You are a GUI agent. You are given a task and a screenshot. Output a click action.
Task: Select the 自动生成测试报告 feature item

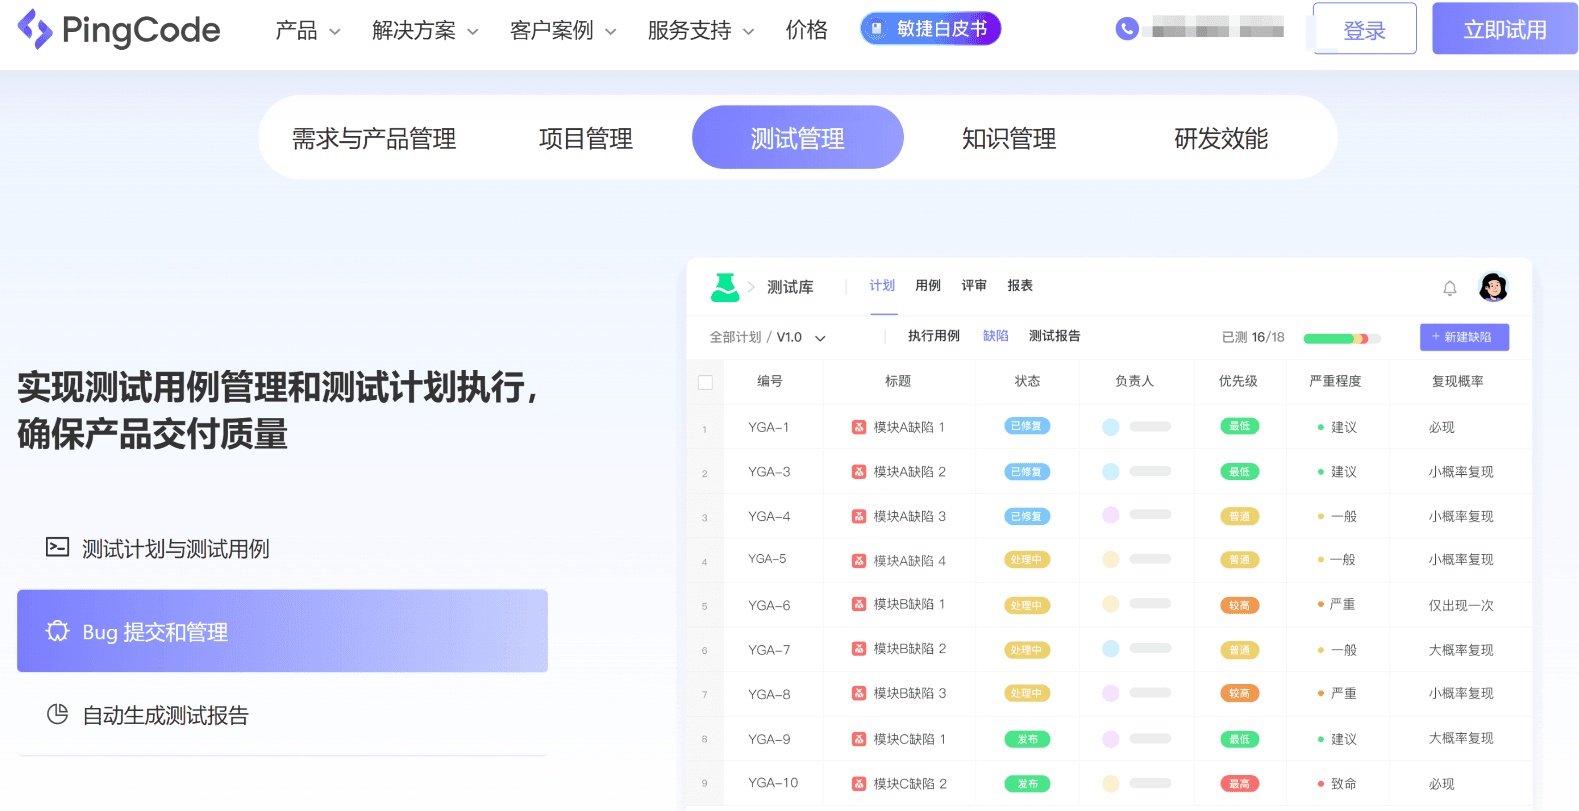[282, 715]
